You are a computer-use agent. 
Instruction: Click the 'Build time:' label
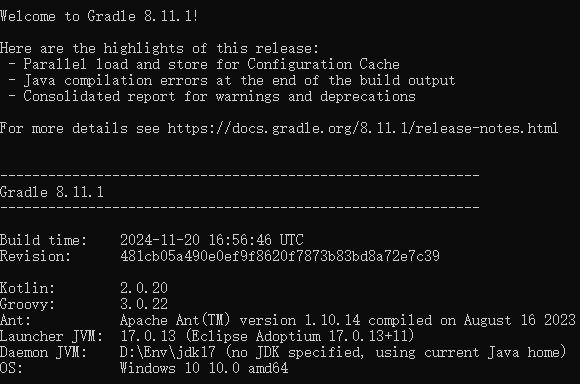click(43, 240)
